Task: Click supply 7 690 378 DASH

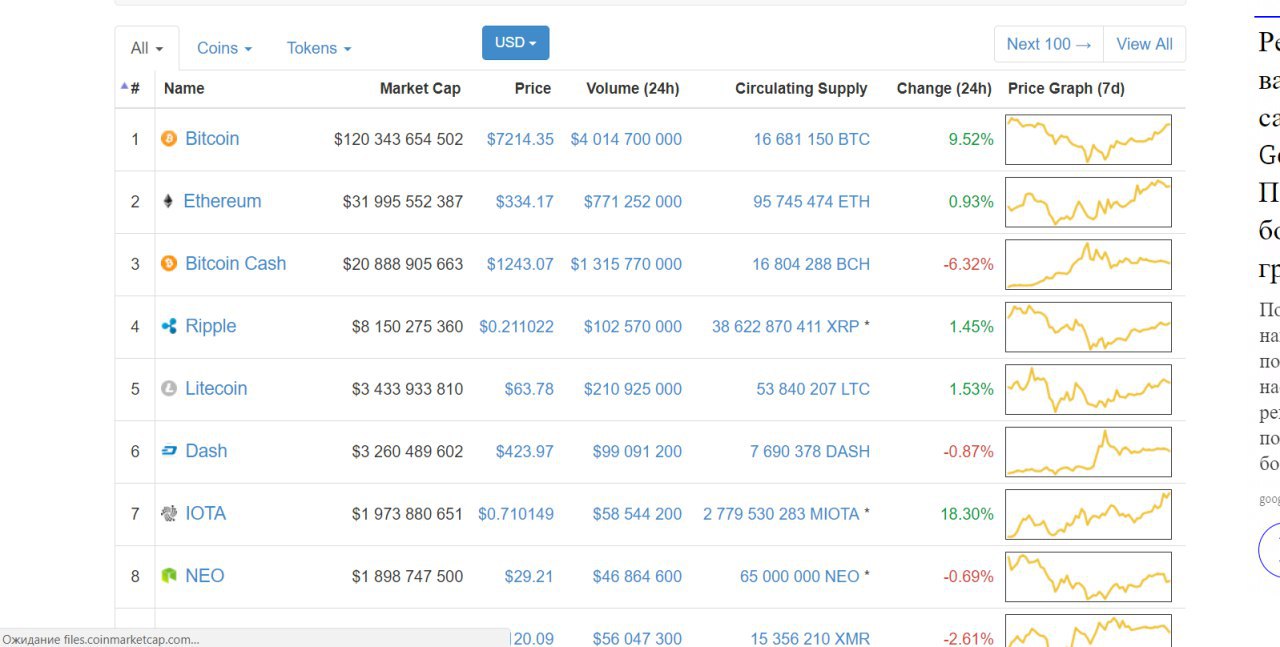Action: (810, 452)
